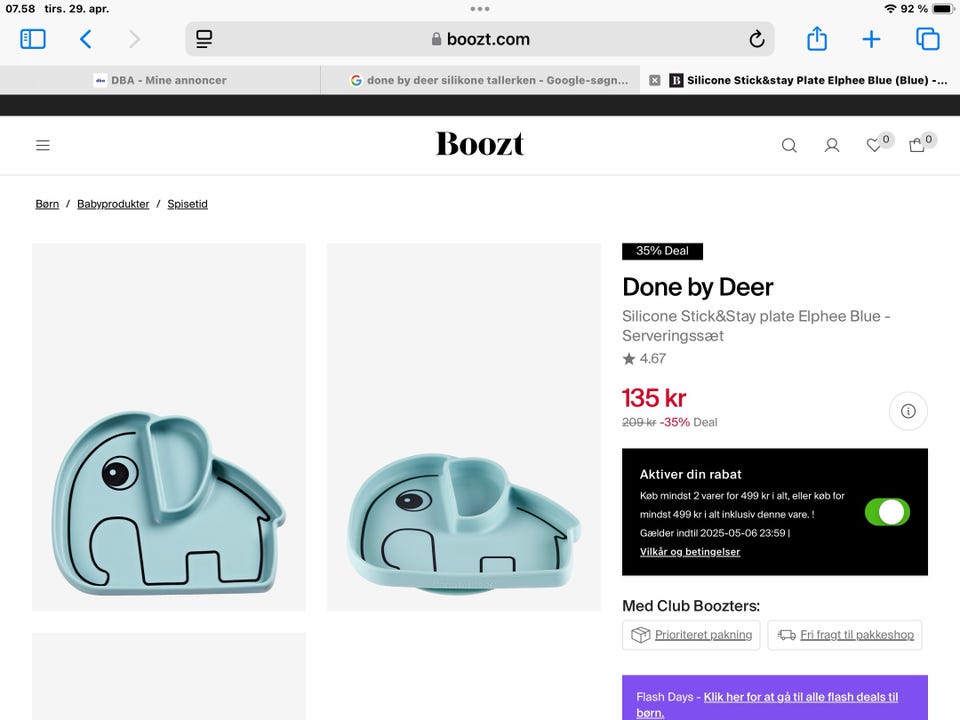Open Boozt search
960x720 pixels.
(789, 145)
